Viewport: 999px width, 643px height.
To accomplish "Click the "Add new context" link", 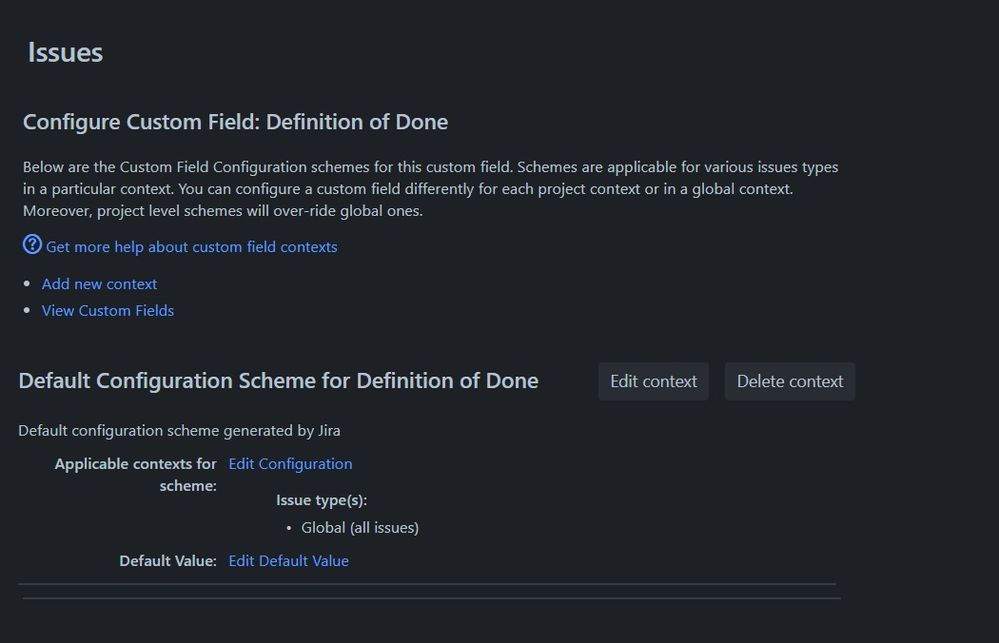I will 99,284.
